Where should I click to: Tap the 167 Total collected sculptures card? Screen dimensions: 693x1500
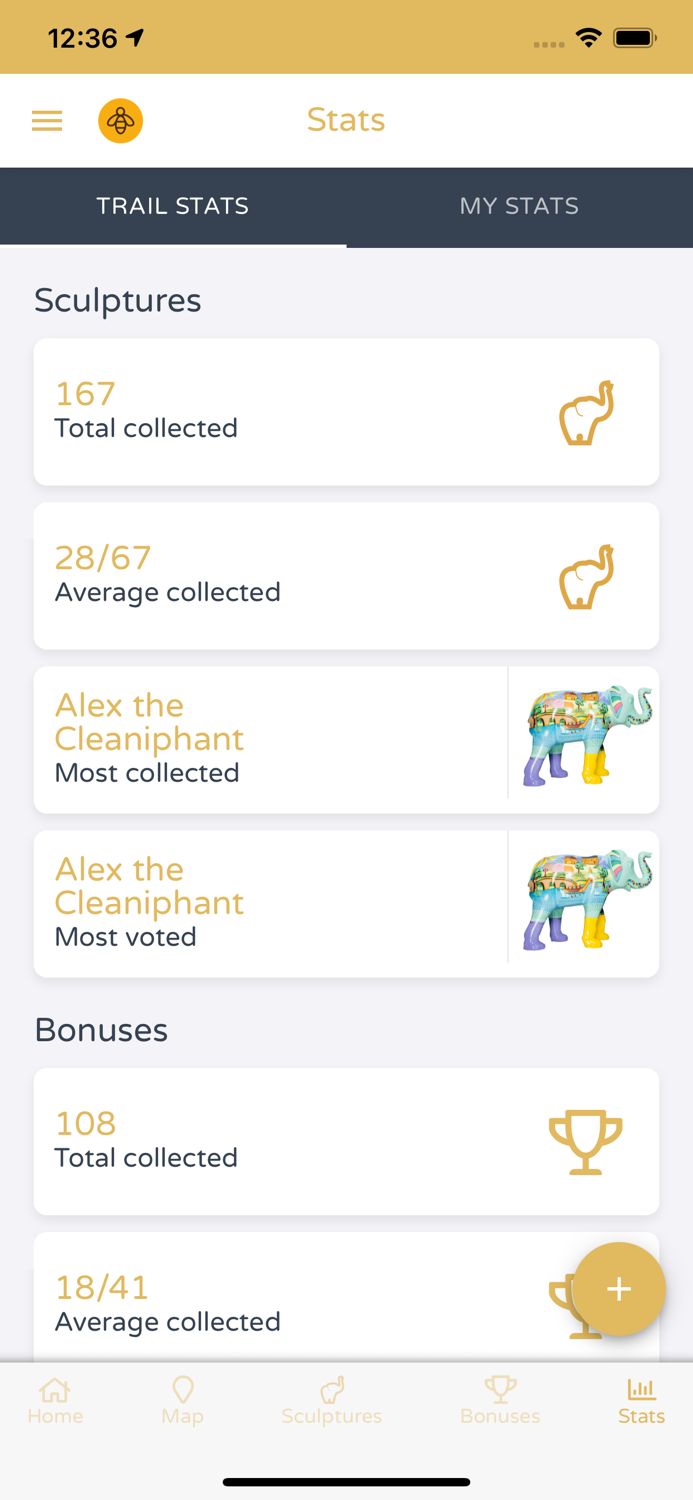tap(300, 412)
